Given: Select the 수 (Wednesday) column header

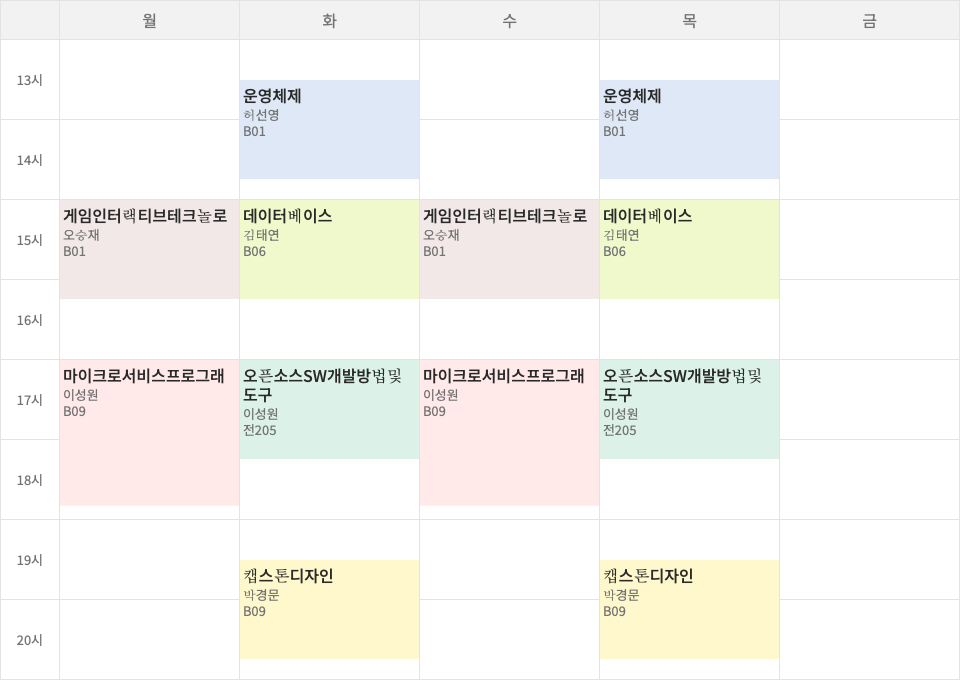Looking at the screenshot, I should tap(509, 20).
